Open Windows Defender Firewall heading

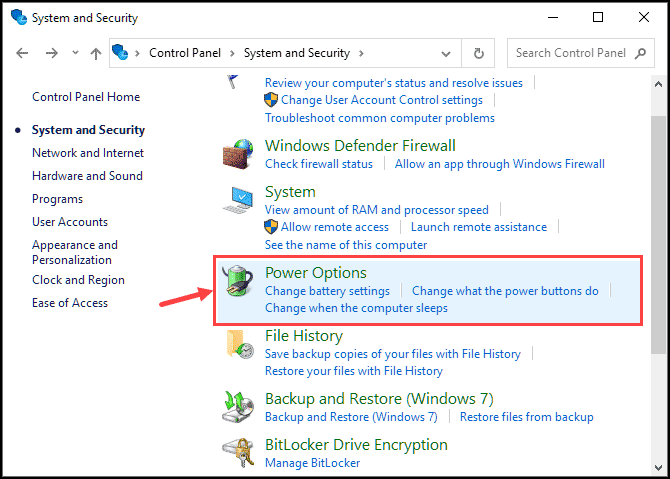(360, 146)
